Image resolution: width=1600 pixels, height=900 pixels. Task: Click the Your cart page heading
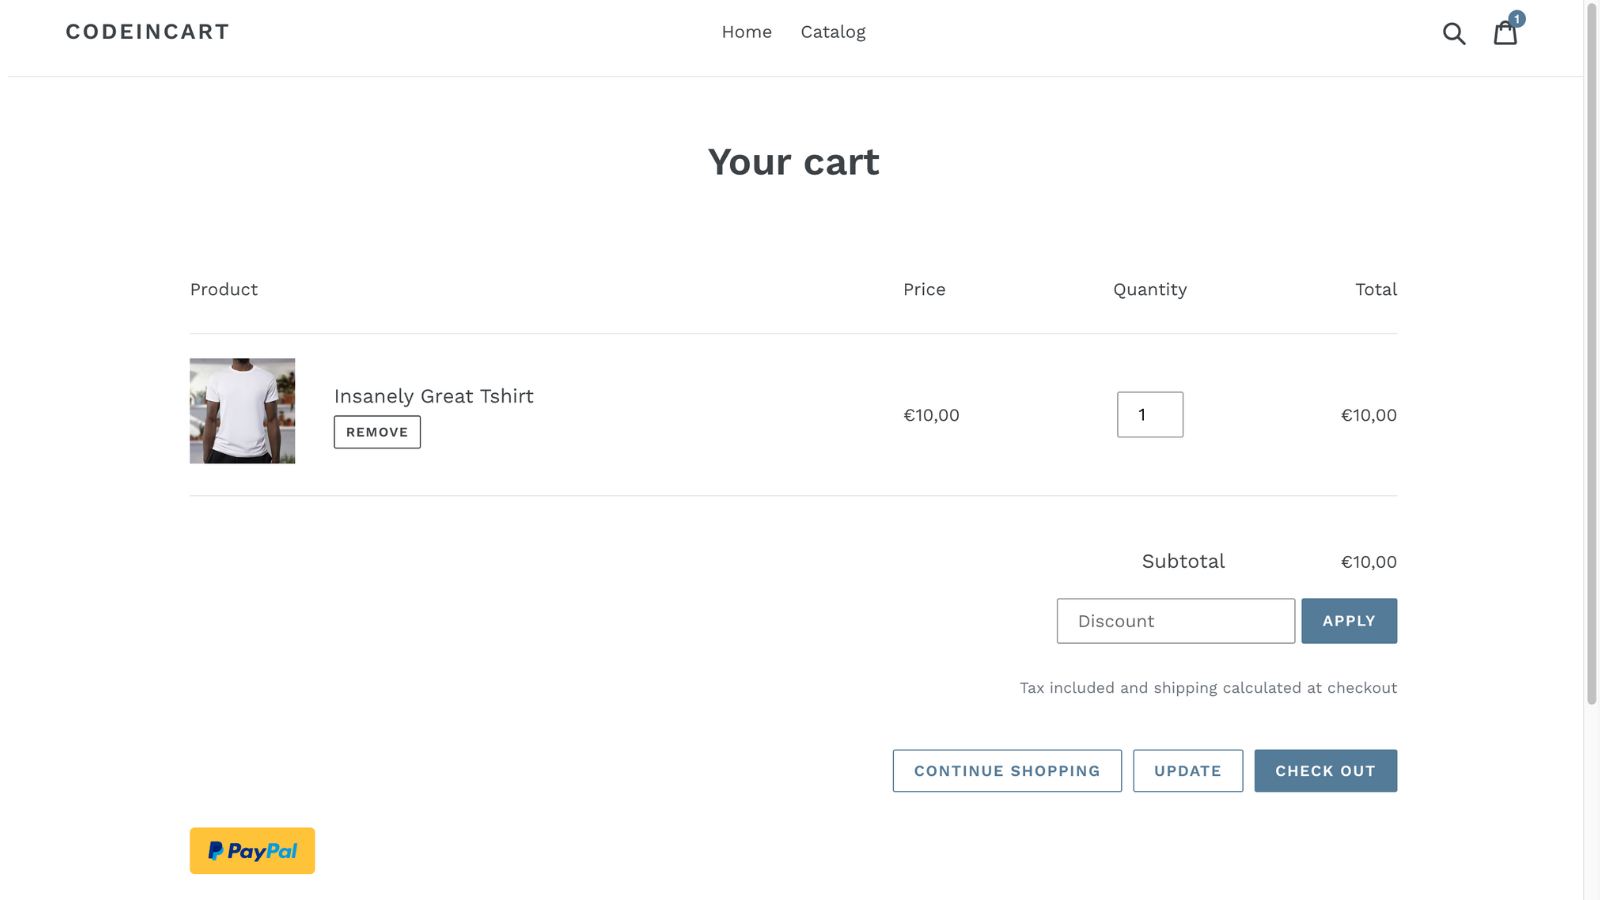click(793, 161)
